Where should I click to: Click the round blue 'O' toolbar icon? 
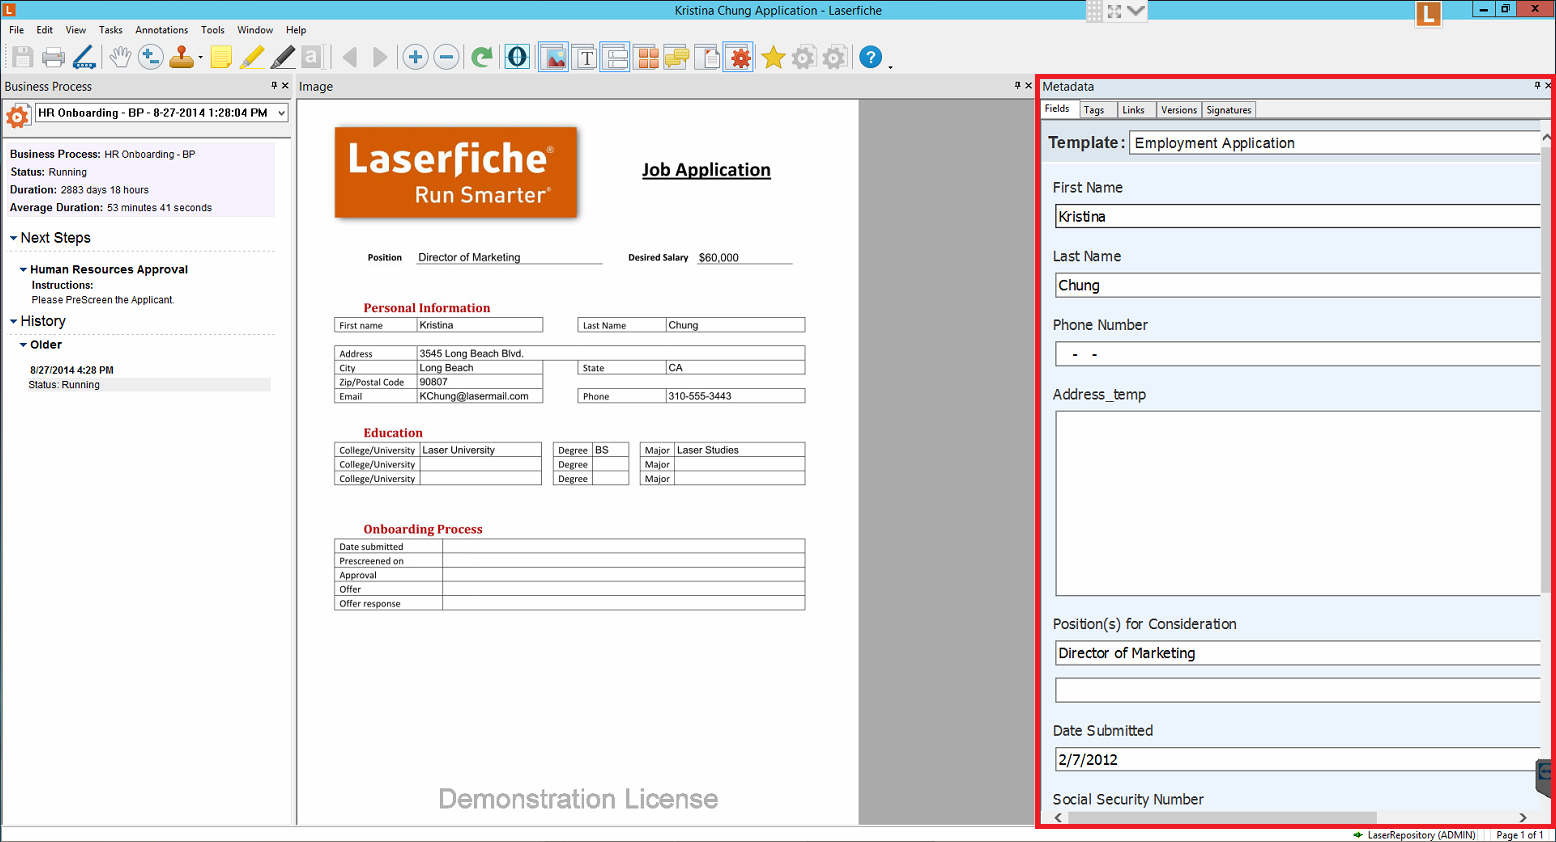pos(517,57)
